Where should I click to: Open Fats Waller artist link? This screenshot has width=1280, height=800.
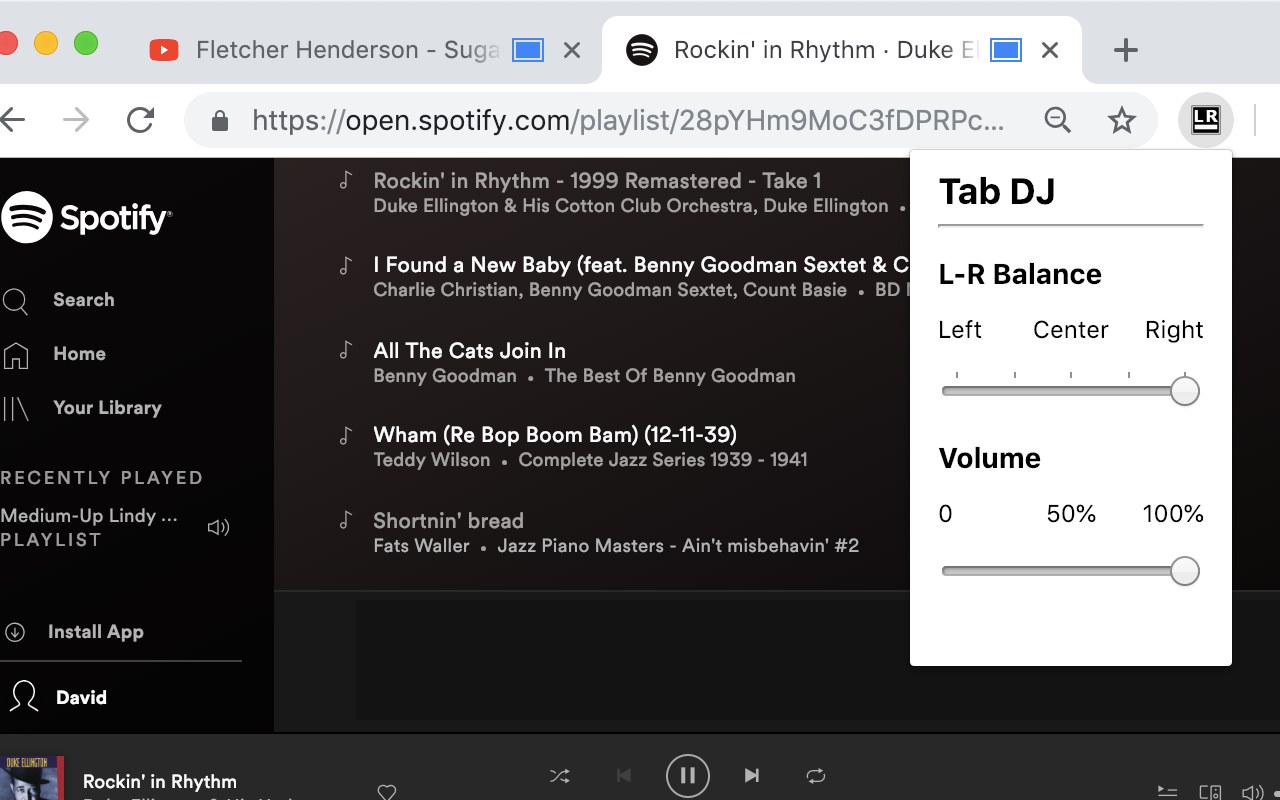pyautogui.click(x=421, y=546)
